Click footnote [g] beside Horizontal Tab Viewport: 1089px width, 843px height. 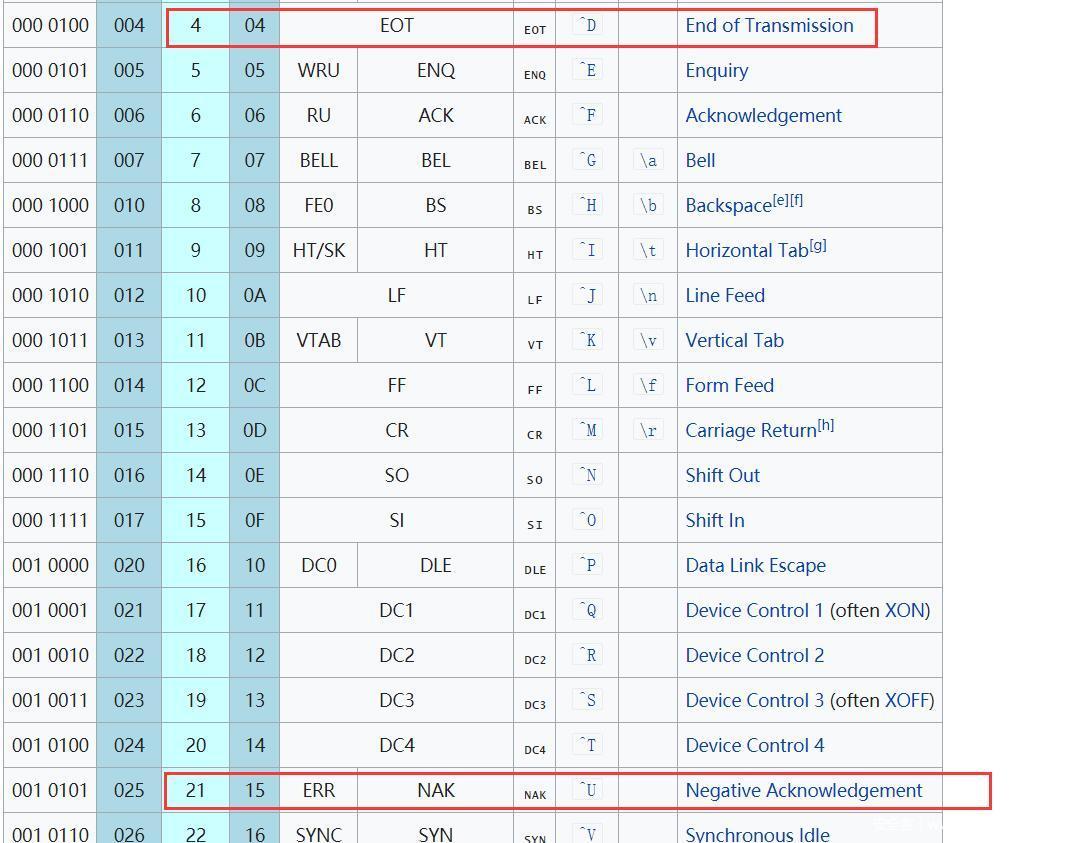(x=818, y=245)
